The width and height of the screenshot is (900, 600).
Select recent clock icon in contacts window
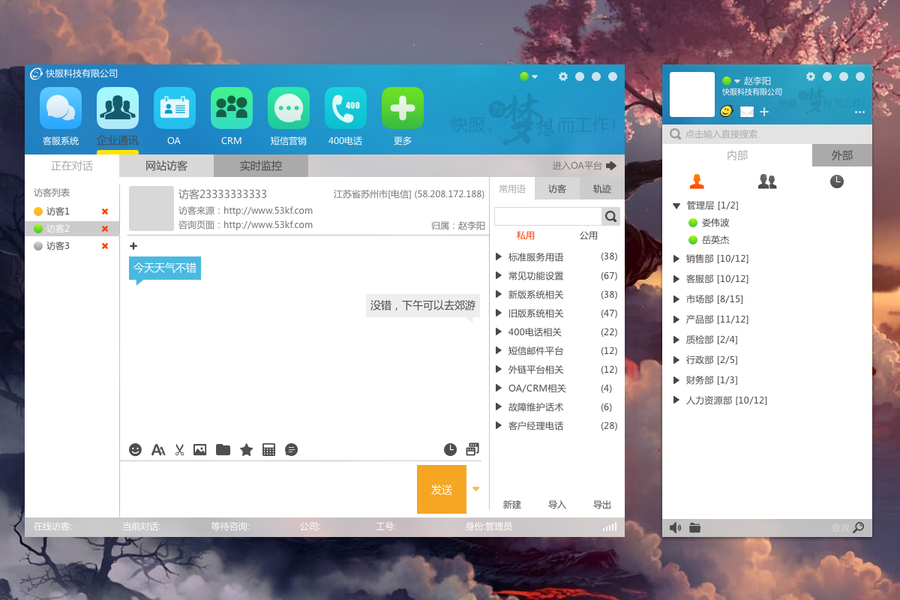pyautogui.click(x=837, y=181)
